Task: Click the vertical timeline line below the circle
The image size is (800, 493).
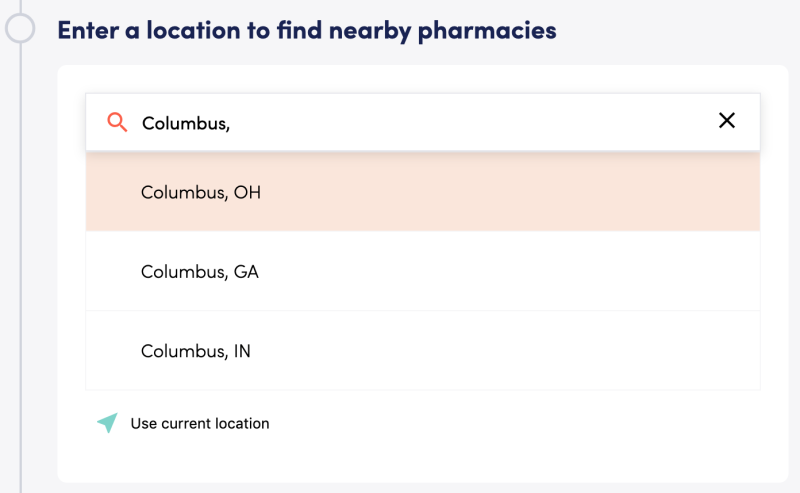Action: tap(21, 250)
